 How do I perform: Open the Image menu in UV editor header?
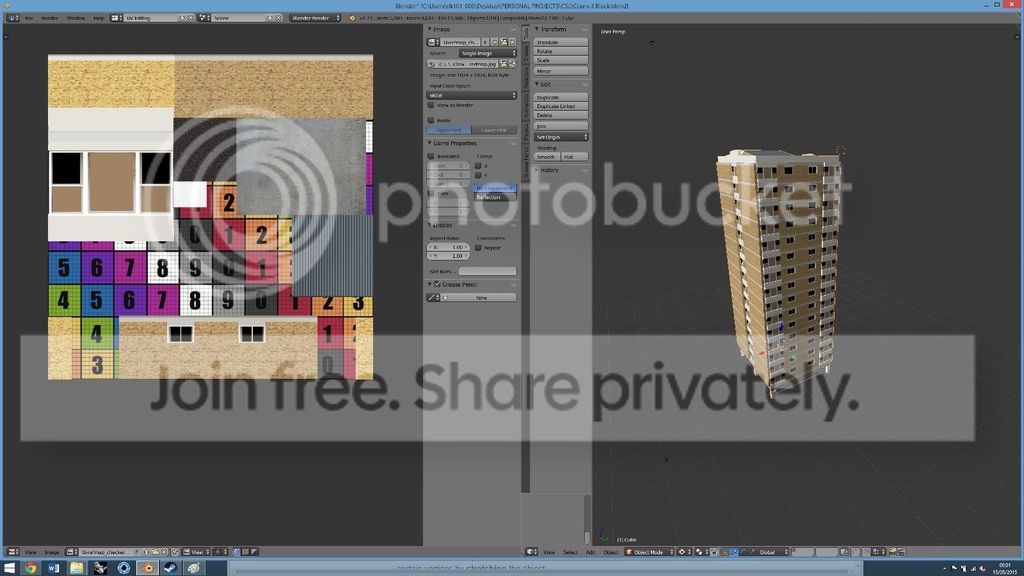[x=52, y=552]
